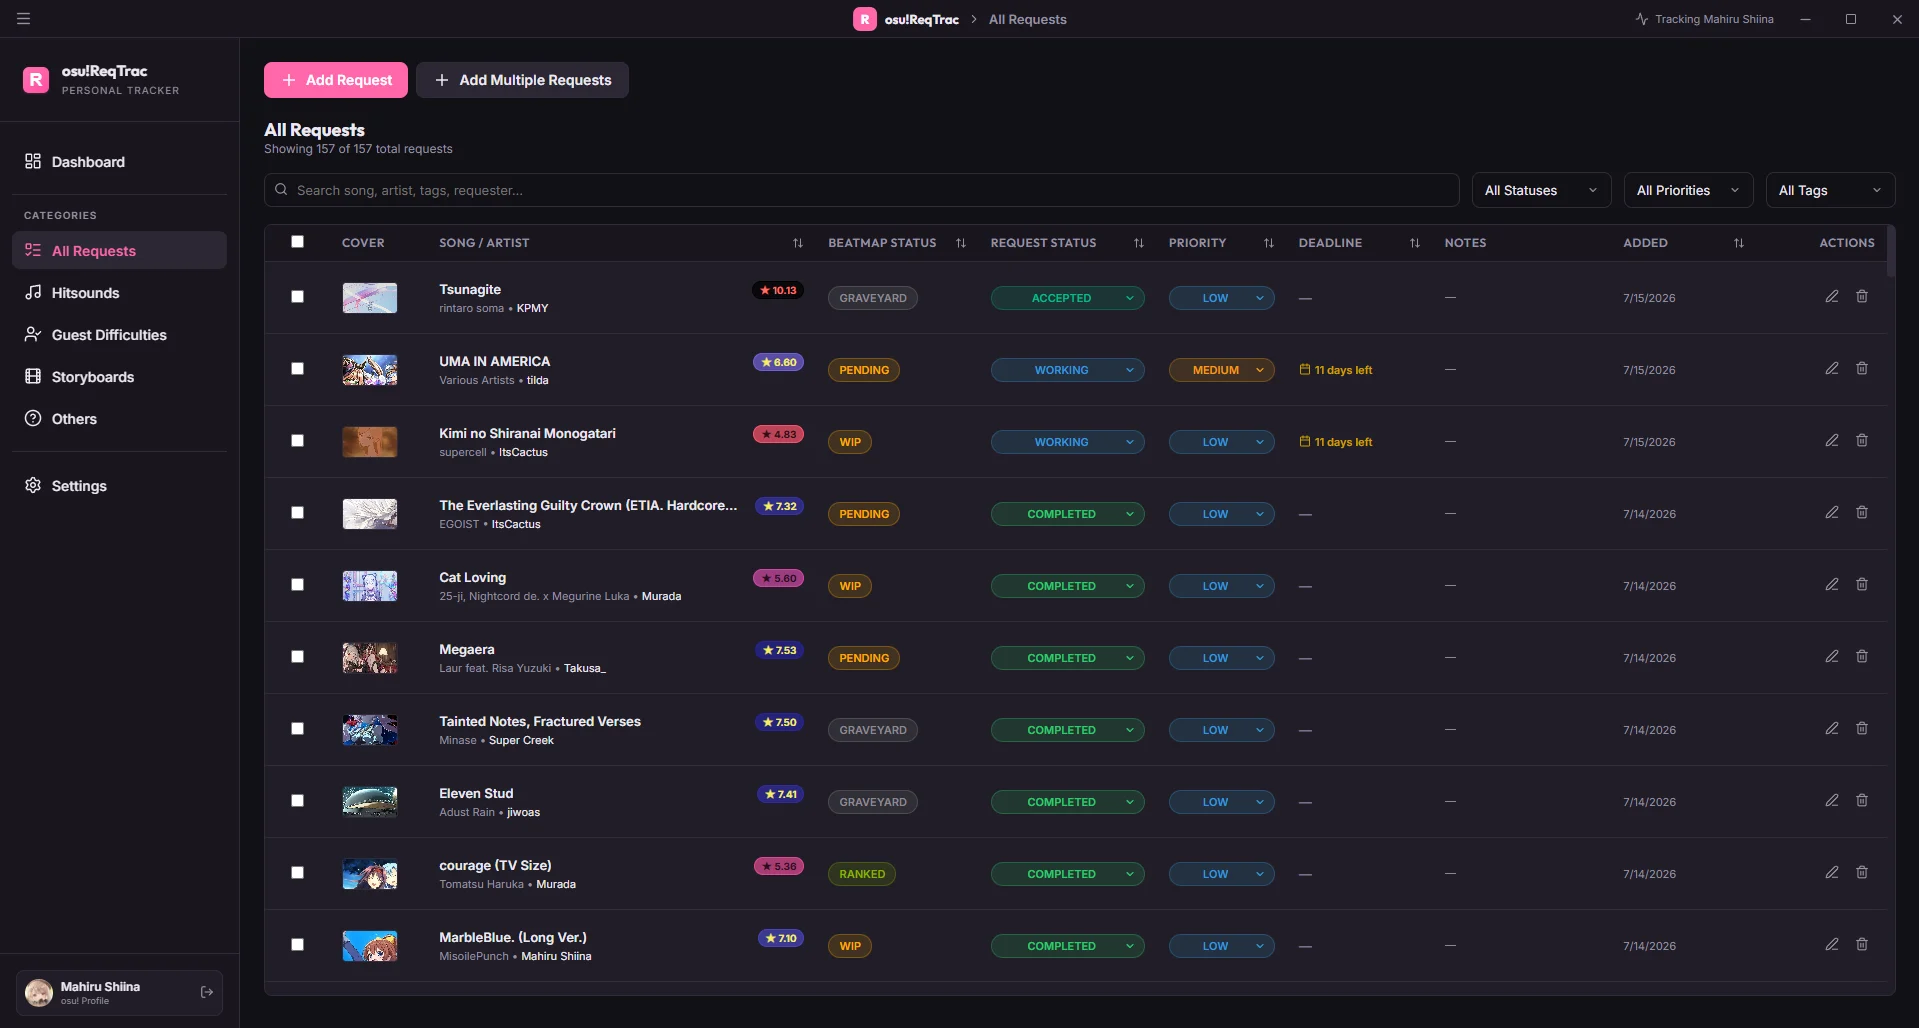Focus the request search field
Screen dimensions: 1919x1028
(861, 190)
